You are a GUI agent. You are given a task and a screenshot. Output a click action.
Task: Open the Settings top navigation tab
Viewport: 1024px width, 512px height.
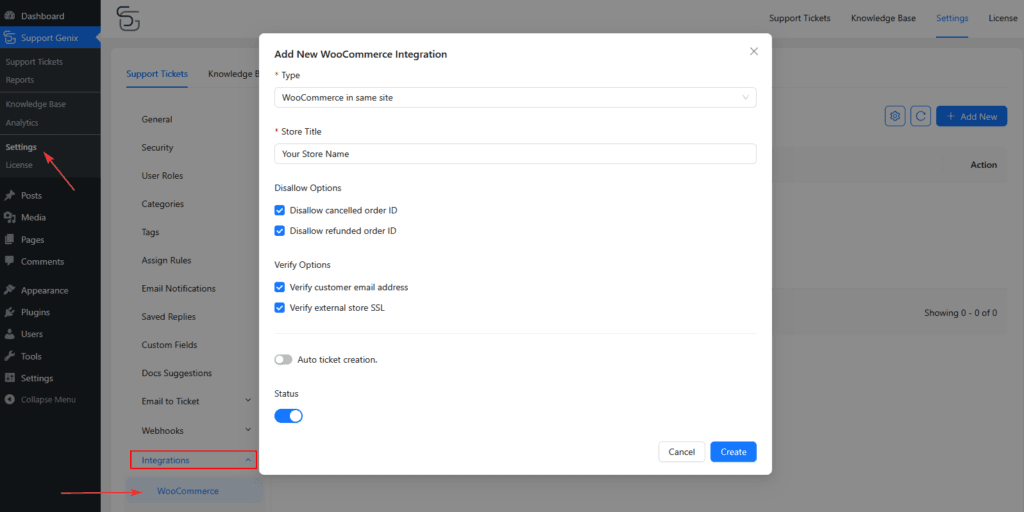point(952,18)
